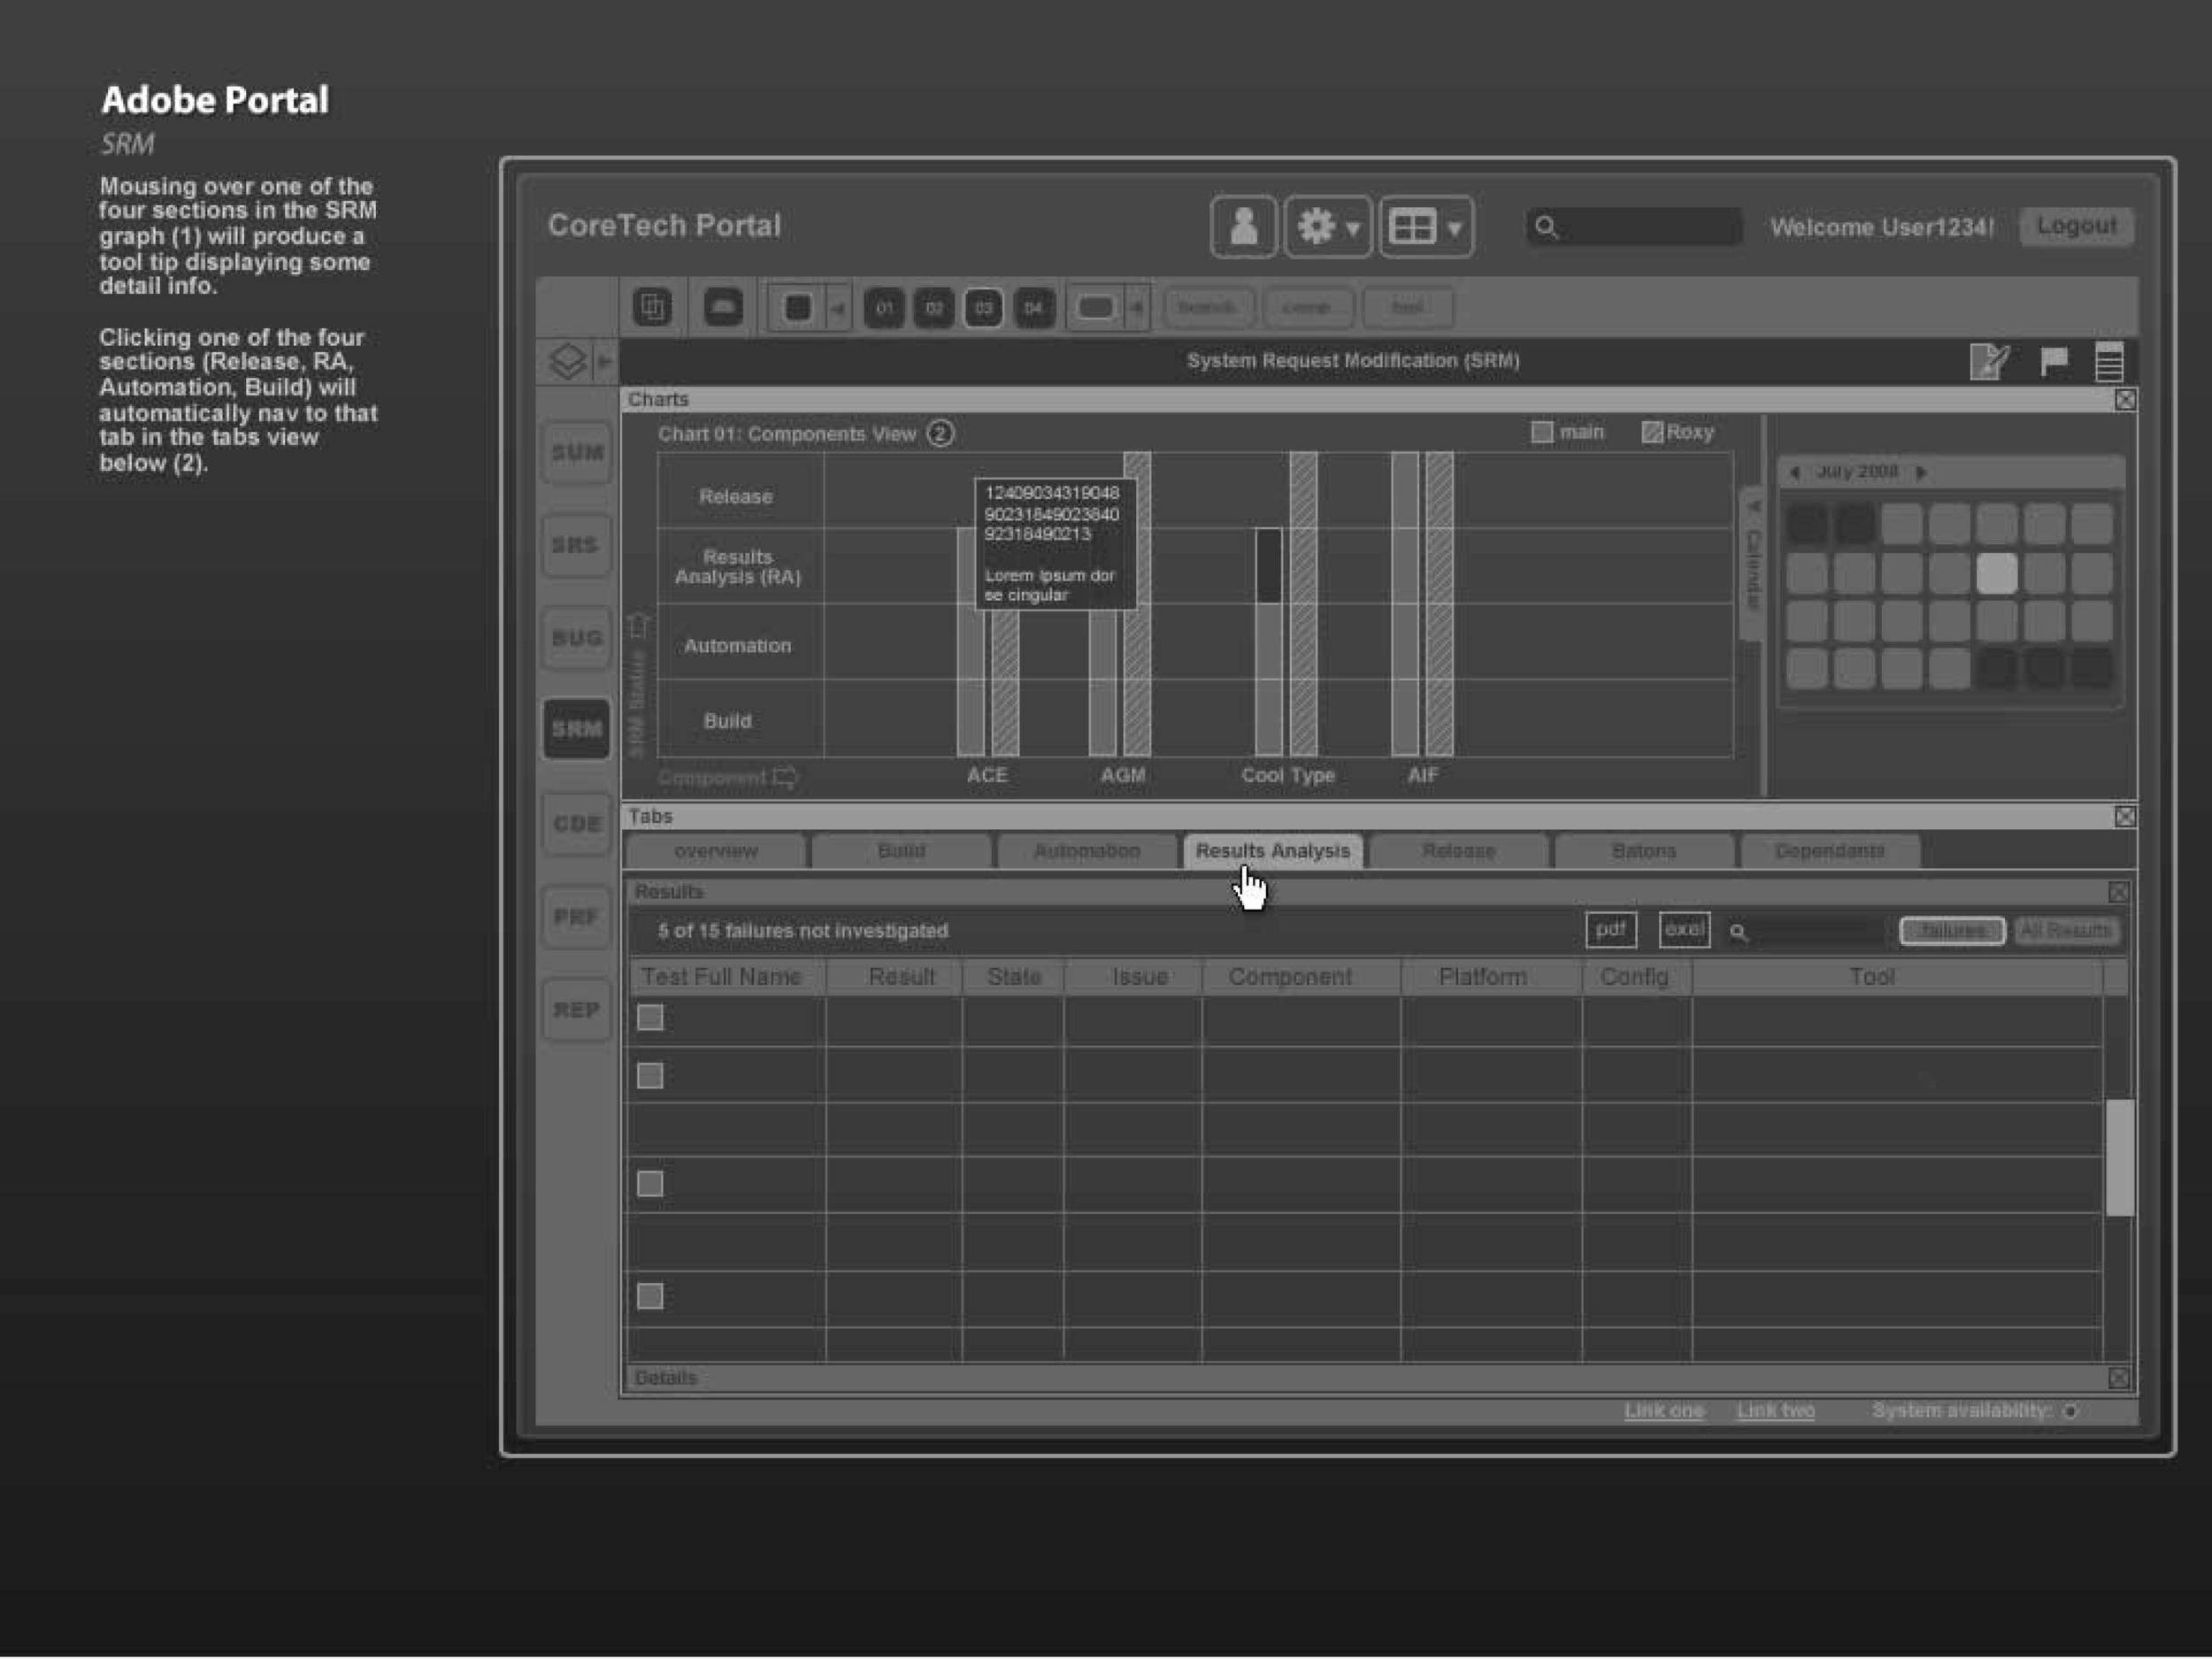Click the Component axis arrow icon
The height and width of the screenshot is (1659, 2212).
point(786,777)
